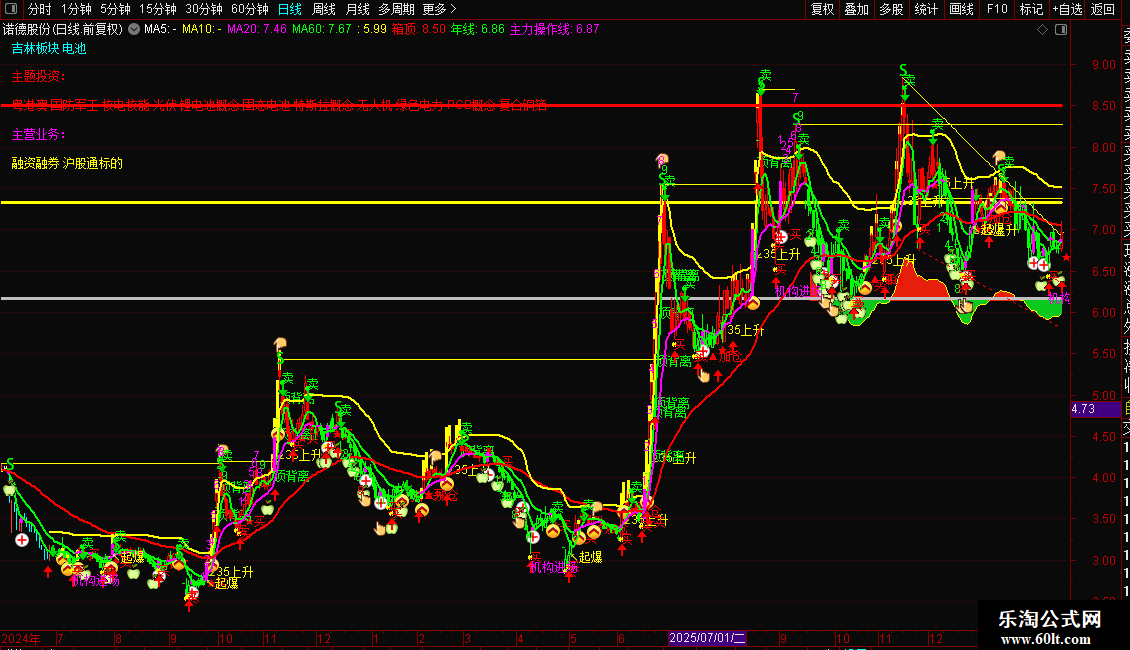Viewport: 1130px width, 650px height.
Task: Click the MA60: 7.67 indicator label
Action: tap(321, 30)
